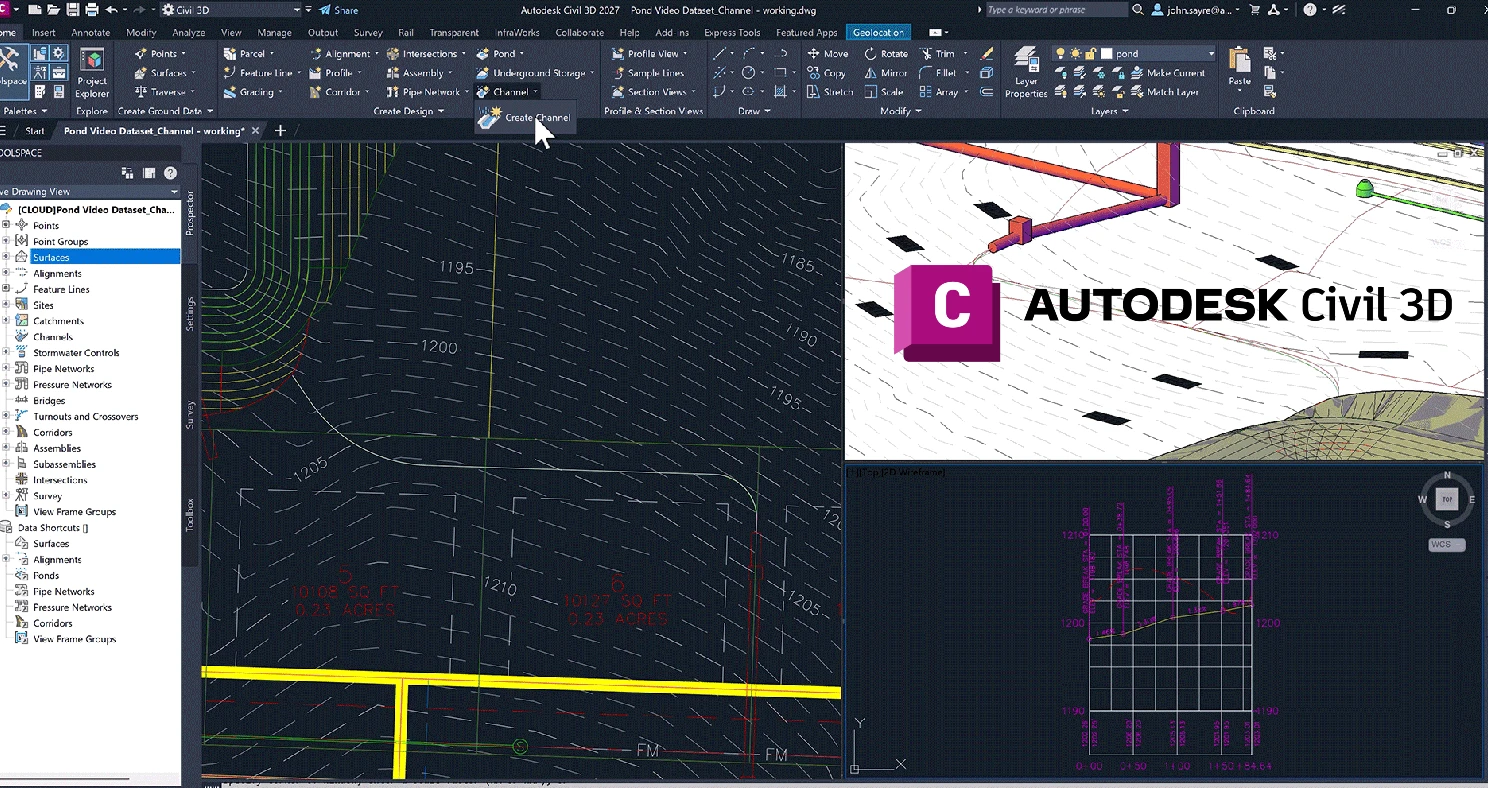Click the Toolspace help icon
This screenshot has height=788, width=1488.
(170, 173)
